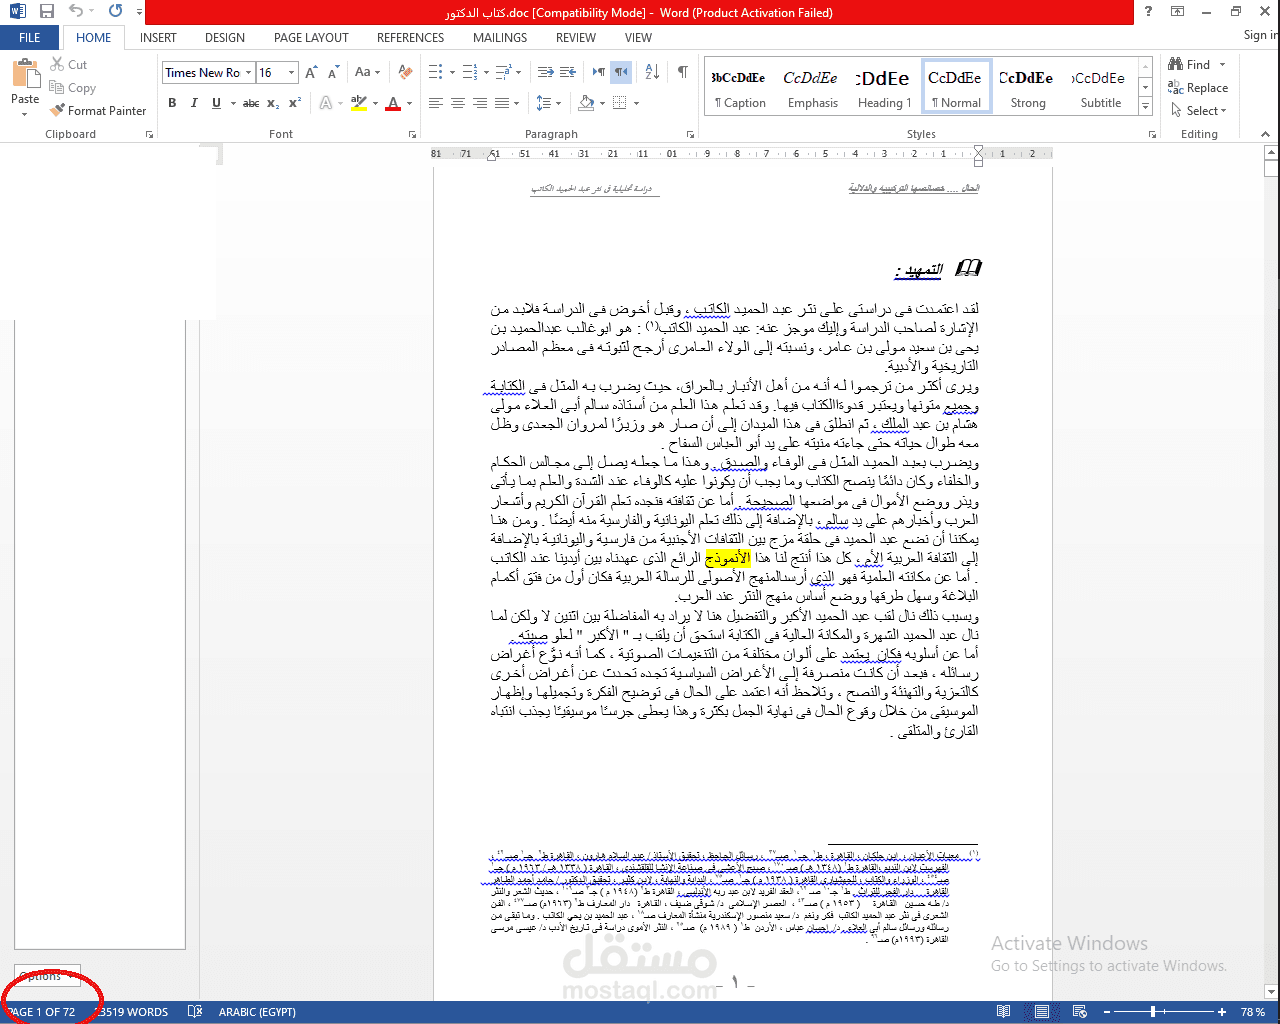1280x1024 pixels.
Task: Click the Find binoculars button
Action: [x=1190, y=64]
